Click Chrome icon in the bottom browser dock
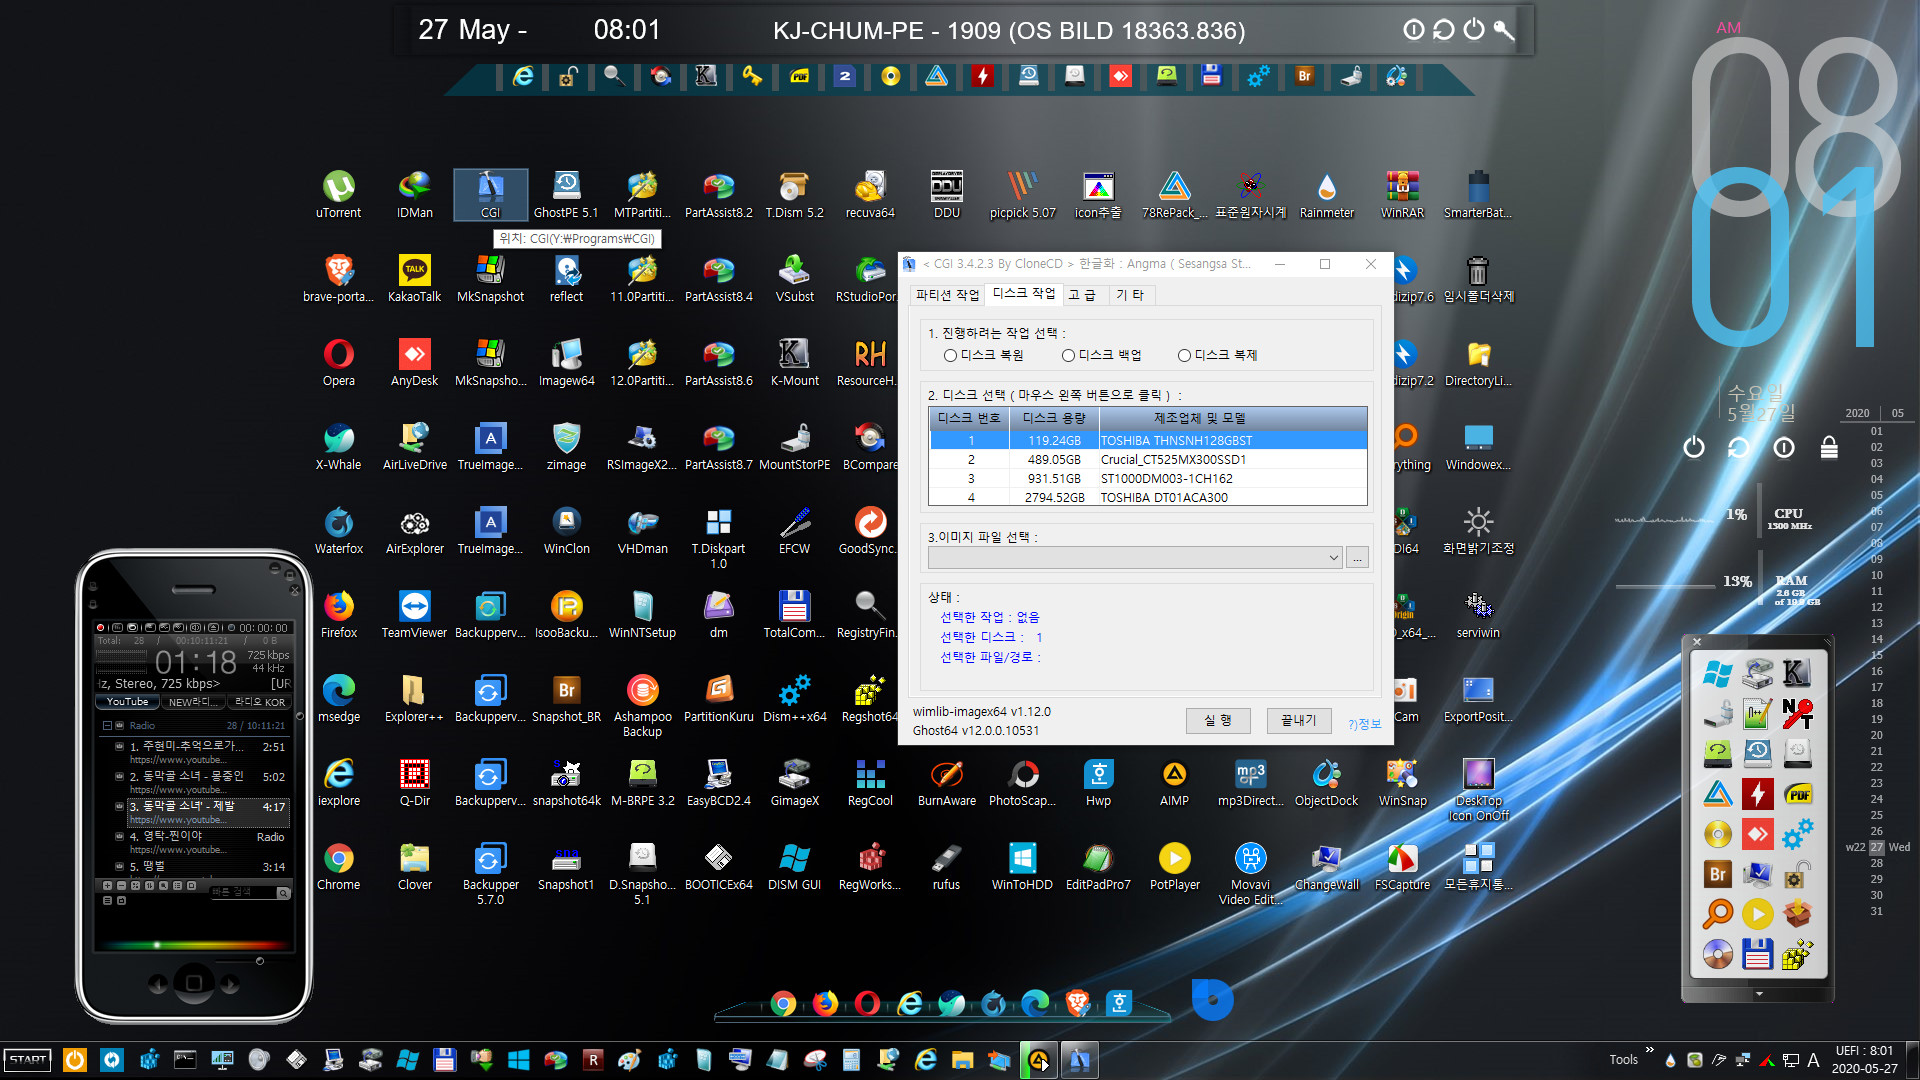 783,1004
